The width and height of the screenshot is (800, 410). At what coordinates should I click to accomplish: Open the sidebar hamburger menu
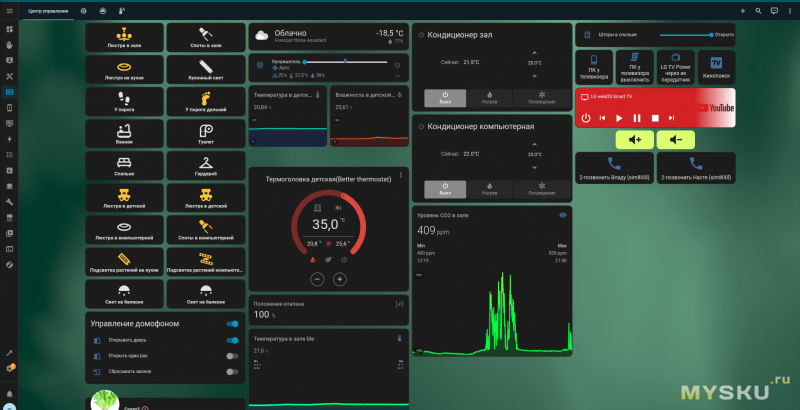[x=9, y=10]
